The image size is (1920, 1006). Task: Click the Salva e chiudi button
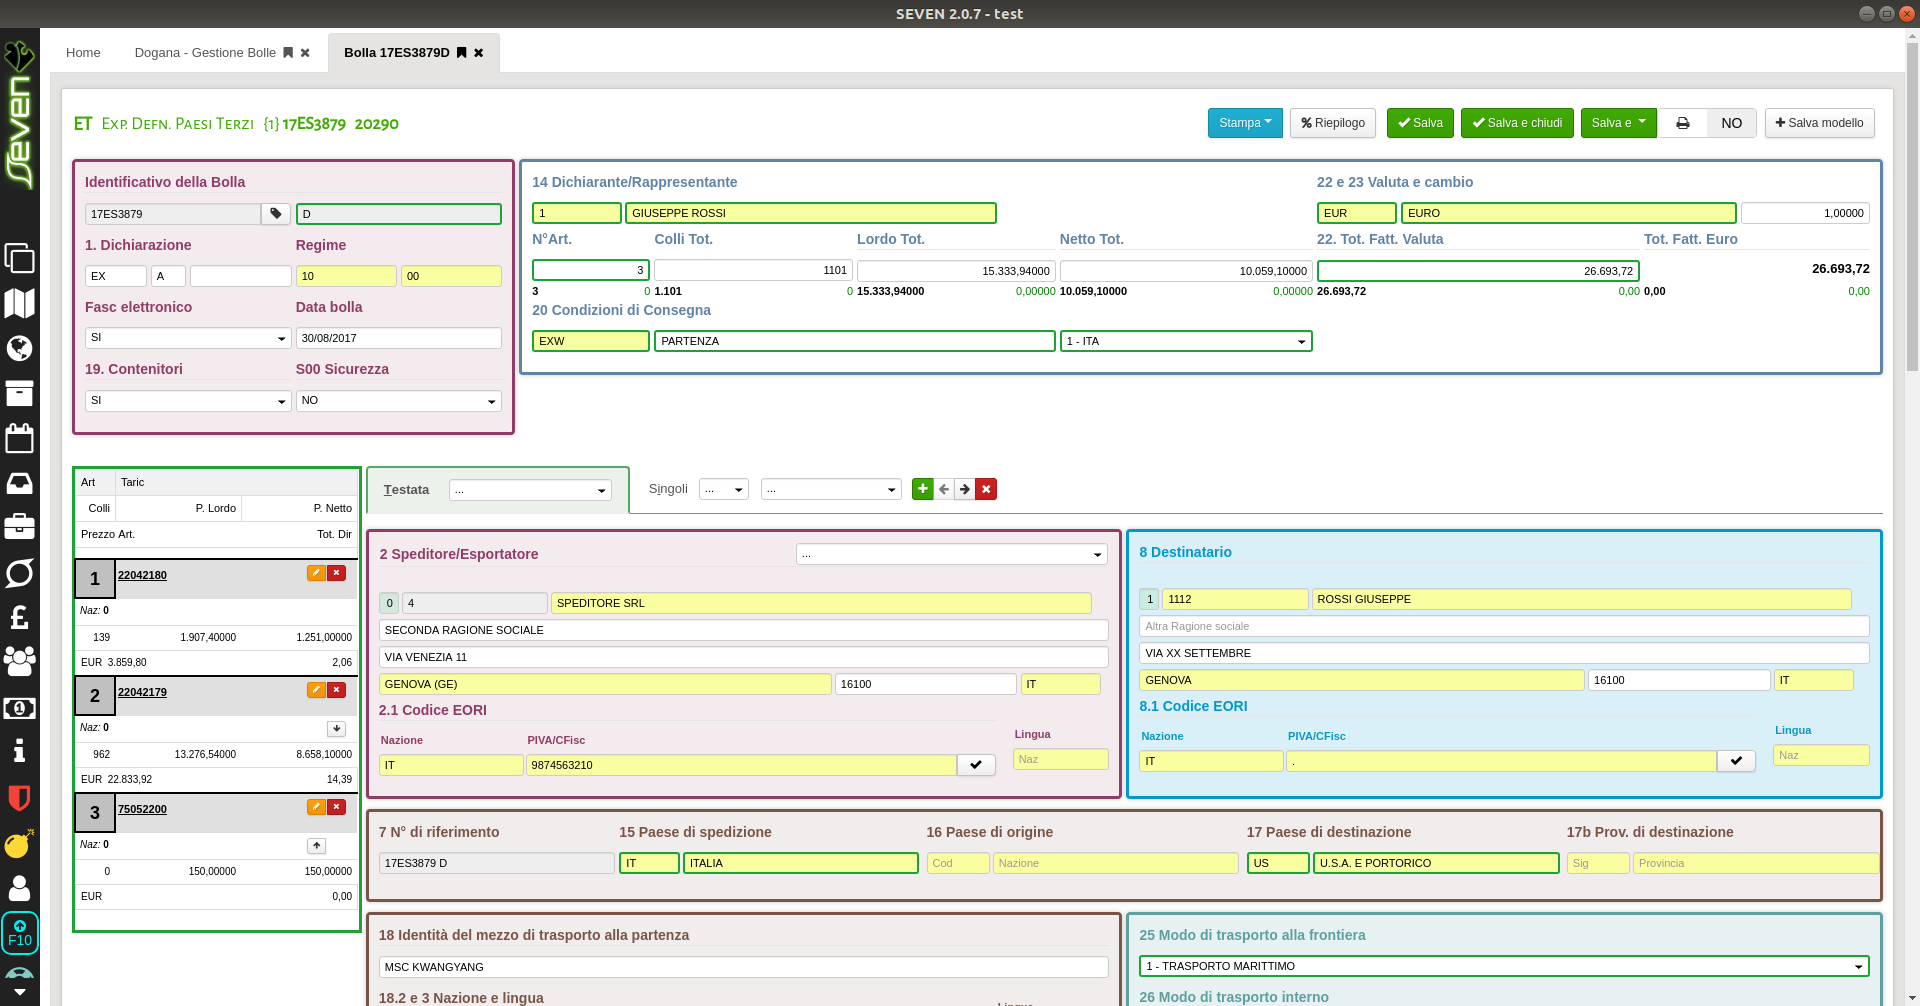click(x=1517, y=123)
